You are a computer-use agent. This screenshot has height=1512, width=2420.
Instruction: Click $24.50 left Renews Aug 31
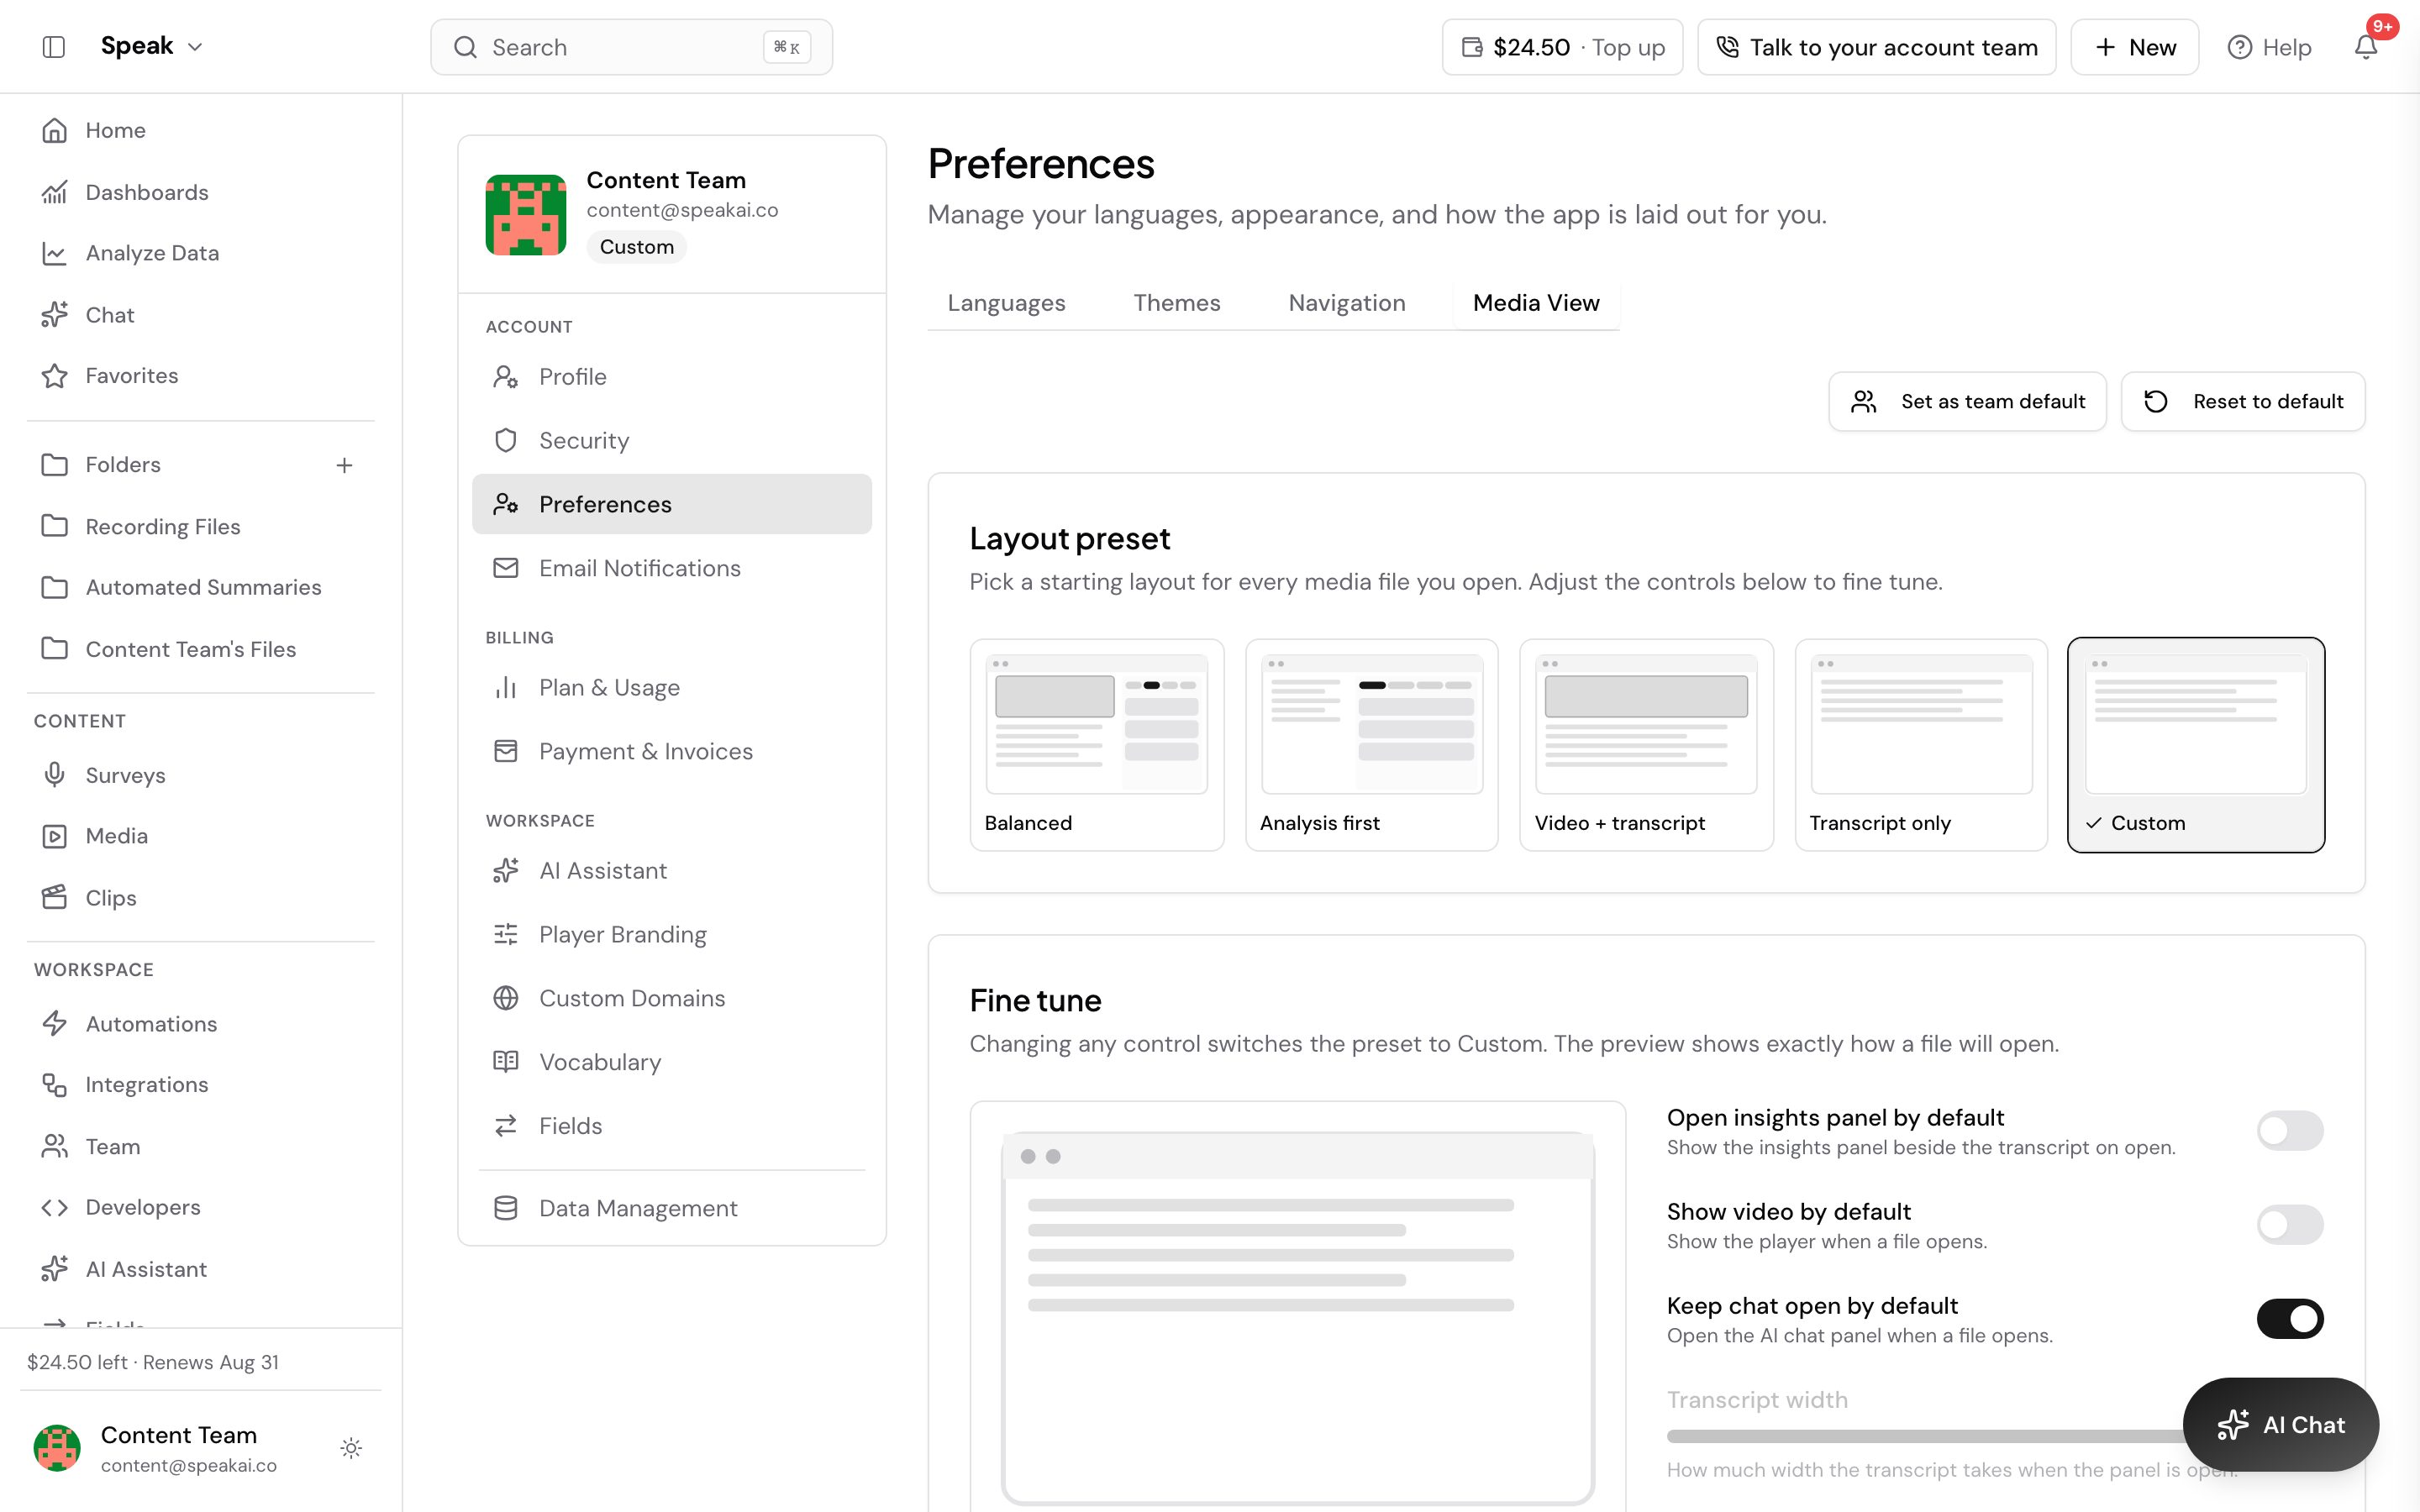[x=153, y=1362]
